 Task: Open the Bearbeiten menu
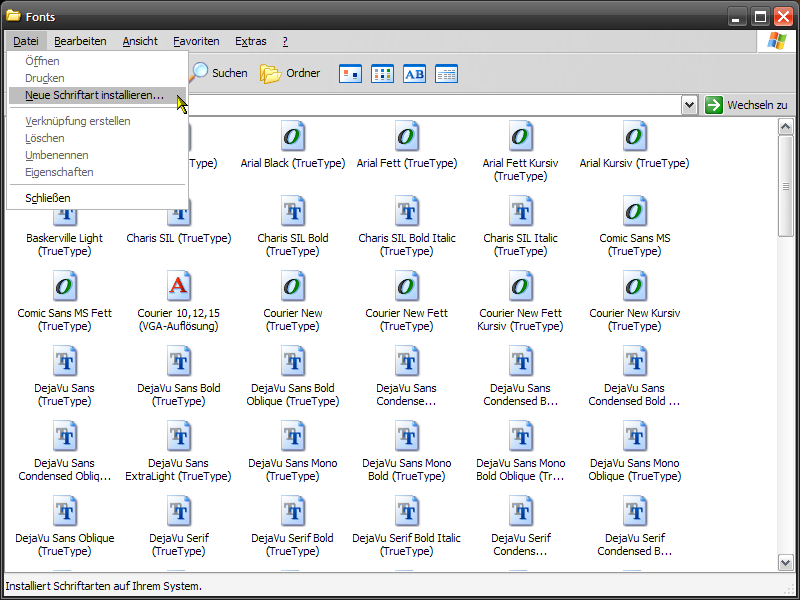[80, 41]
